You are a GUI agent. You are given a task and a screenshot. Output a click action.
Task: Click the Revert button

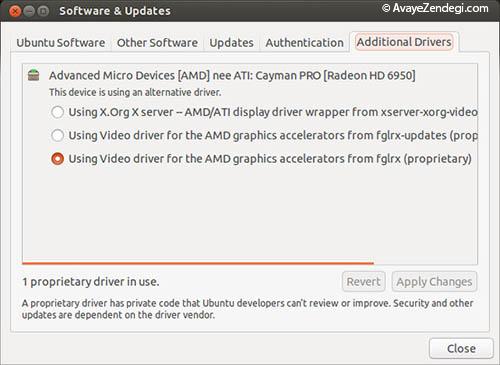point(363,282)
